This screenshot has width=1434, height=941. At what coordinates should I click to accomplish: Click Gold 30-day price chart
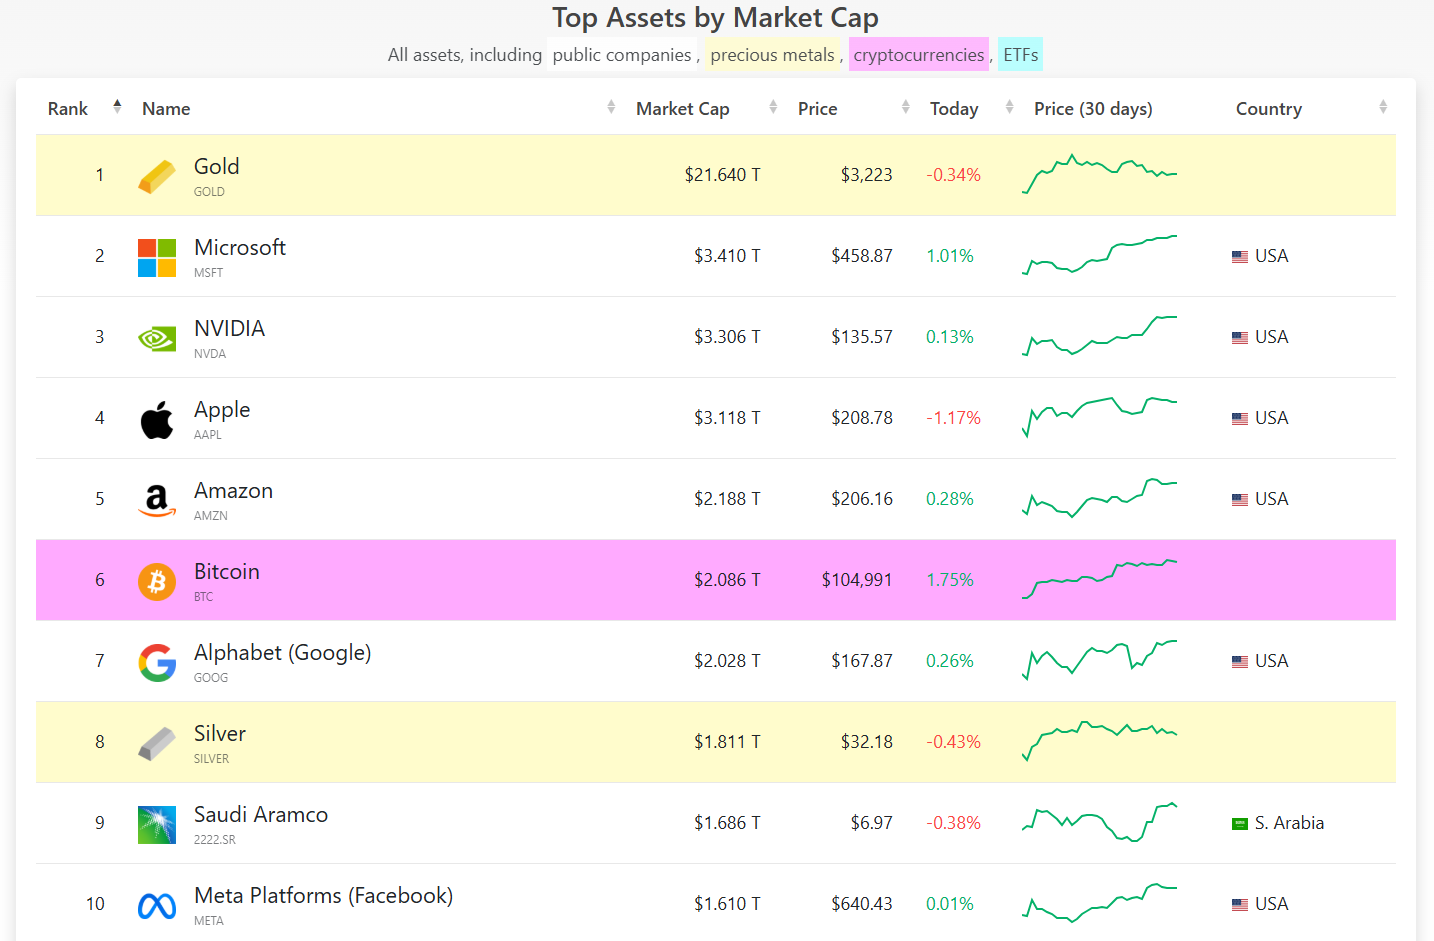[1100, 174]
